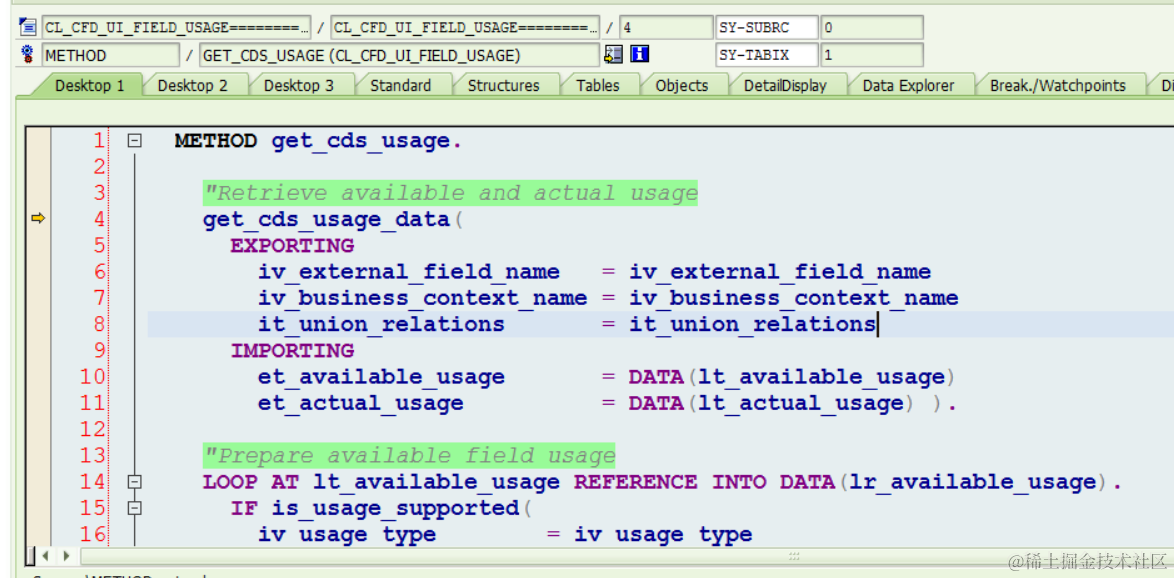Open the Objects tab
This screenshot has width=1174, height=578.
(681, 85)
